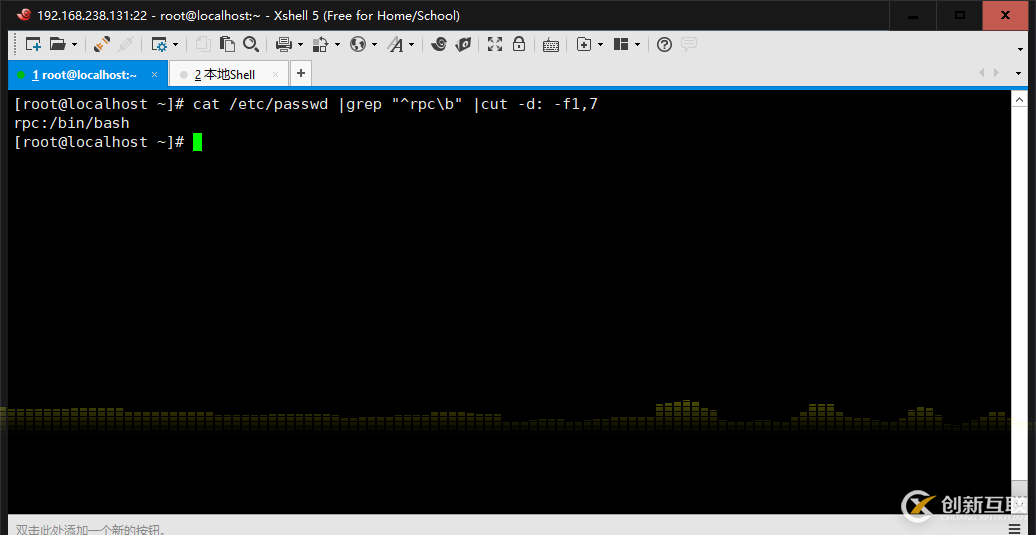Switch to the 本地Shell tab
This screenshot has width=1036, height=535.
click(225, 75)
